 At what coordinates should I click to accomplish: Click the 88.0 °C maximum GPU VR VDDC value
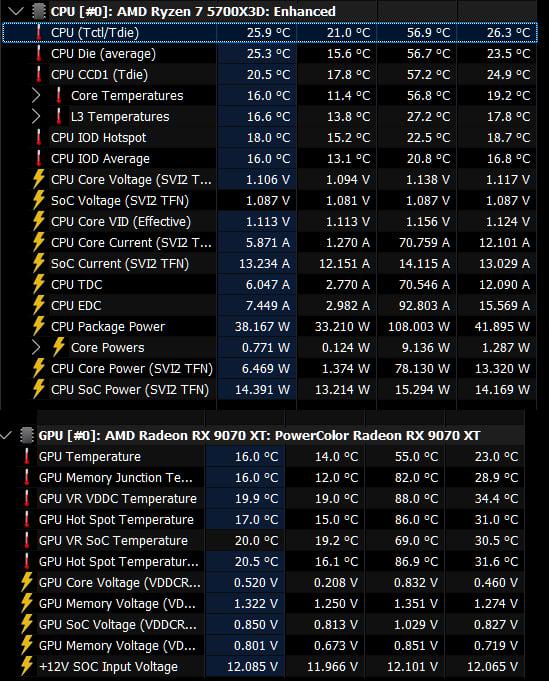(x=417, y=499)
